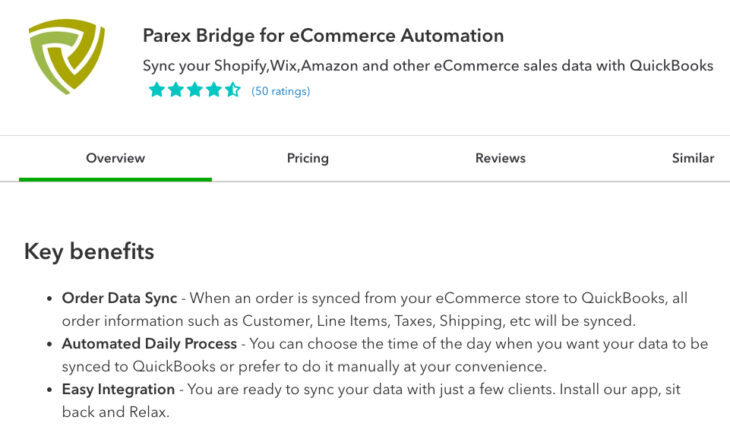Click the fourth rating star
The height and width of the screenshot is (439, 730).
click(214, 91)
